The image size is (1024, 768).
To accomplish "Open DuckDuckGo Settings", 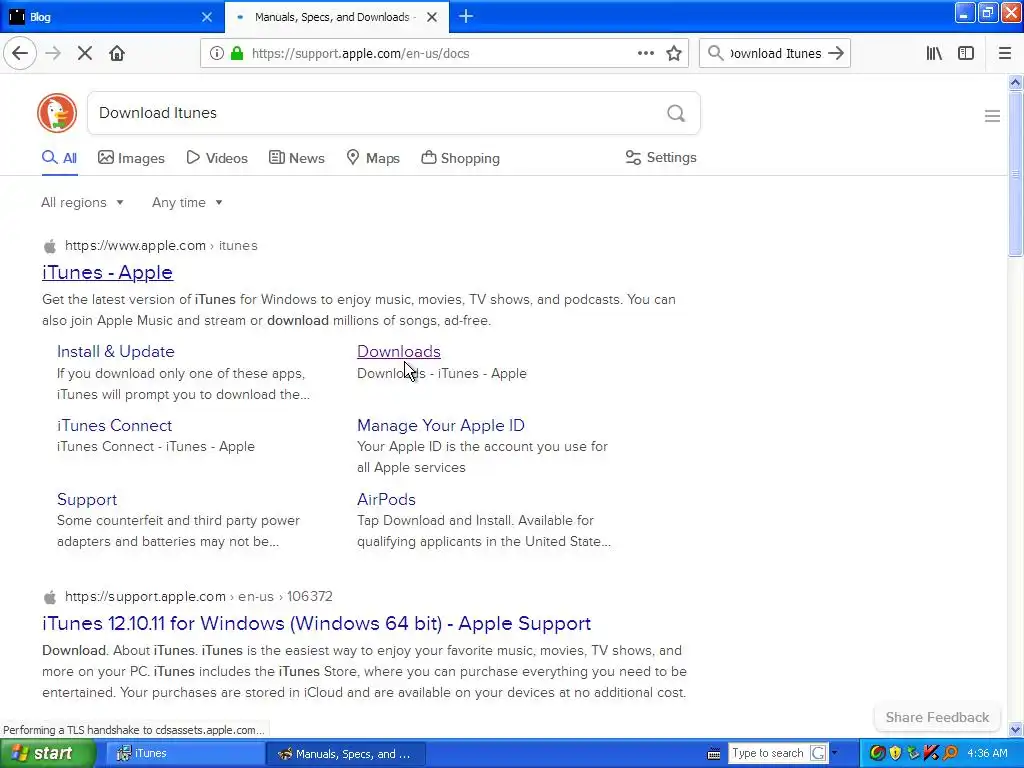I will pos(661,157).
